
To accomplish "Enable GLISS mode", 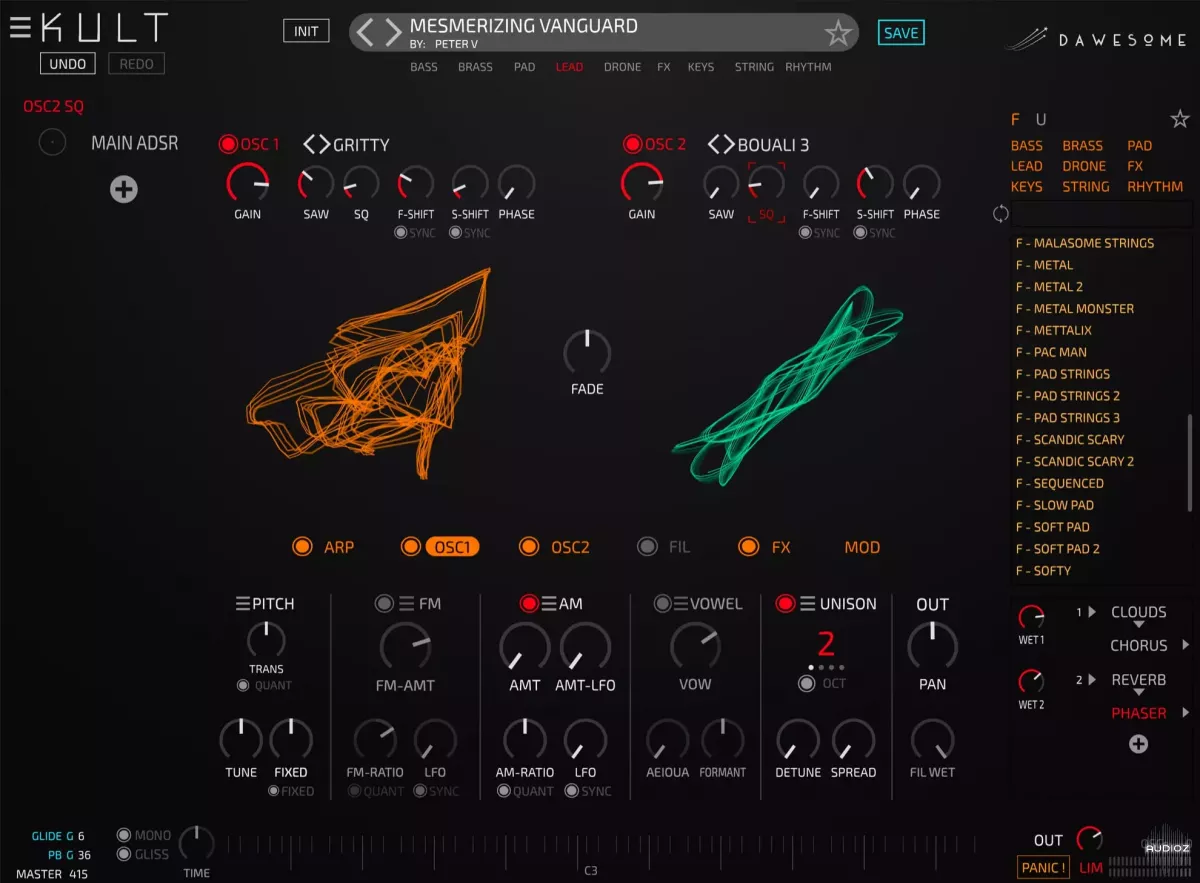I will click(124, 854).
